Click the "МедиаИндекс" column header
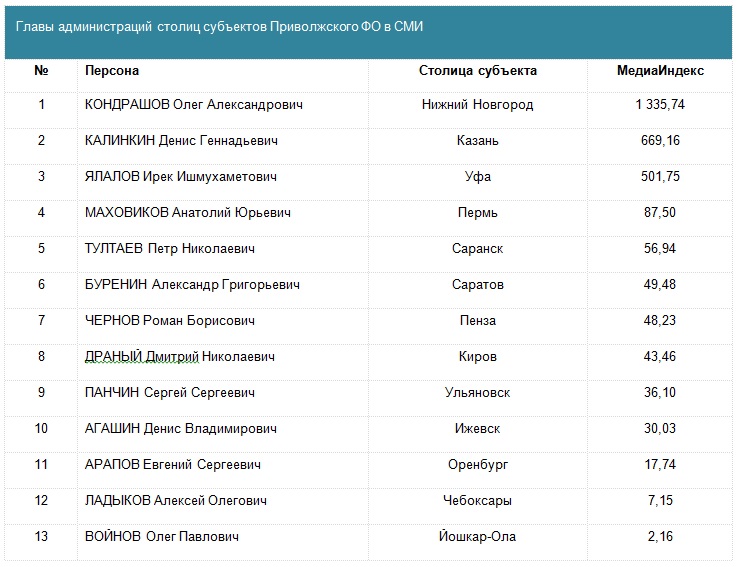743x567 pixels. (x=659, y=71)
